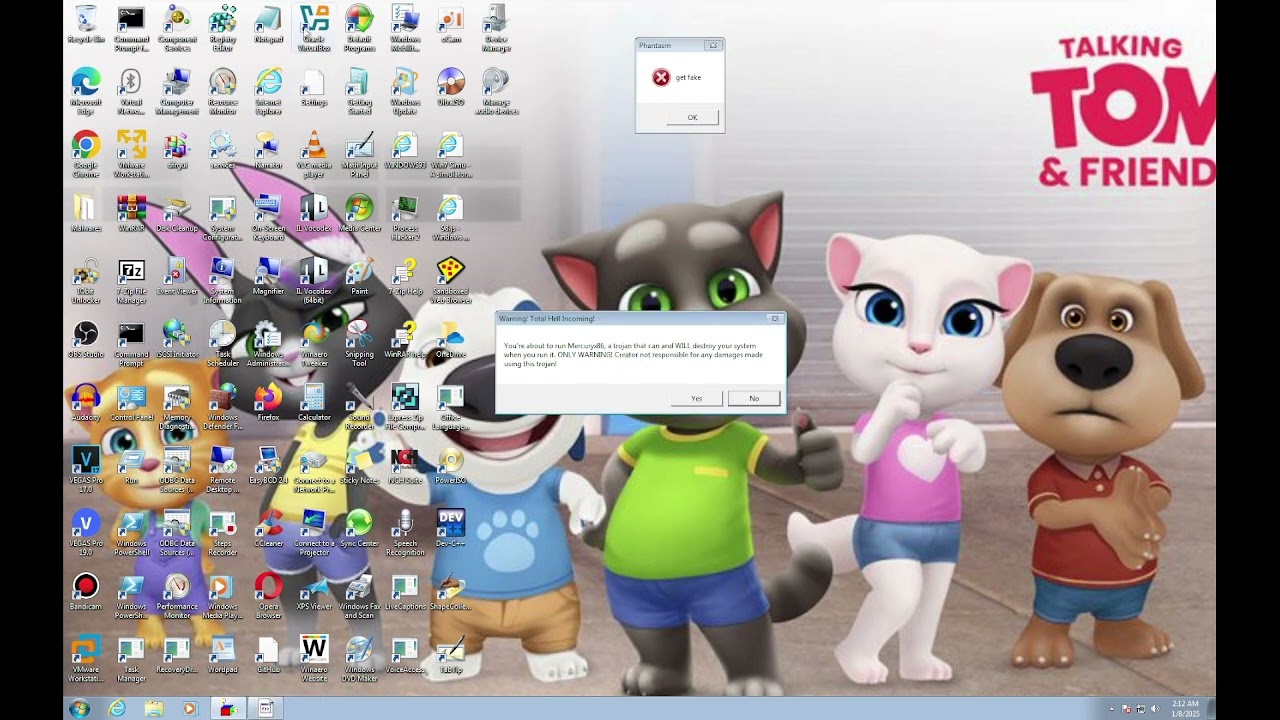Screen dimensions: 1280x720
Task: Select the WinRAR desktop shortcut
Action: coord(131,213)
